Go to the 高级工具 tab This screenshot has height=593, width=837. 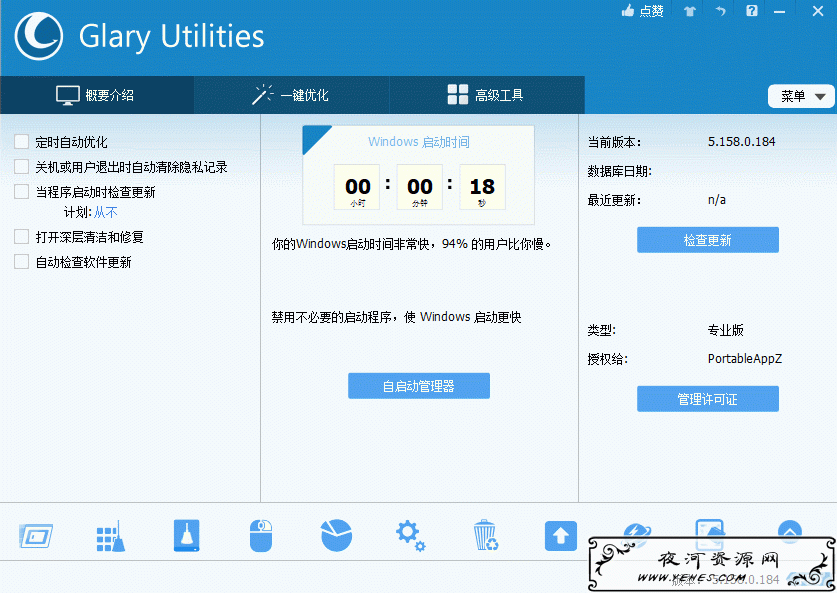click(487, 95)
